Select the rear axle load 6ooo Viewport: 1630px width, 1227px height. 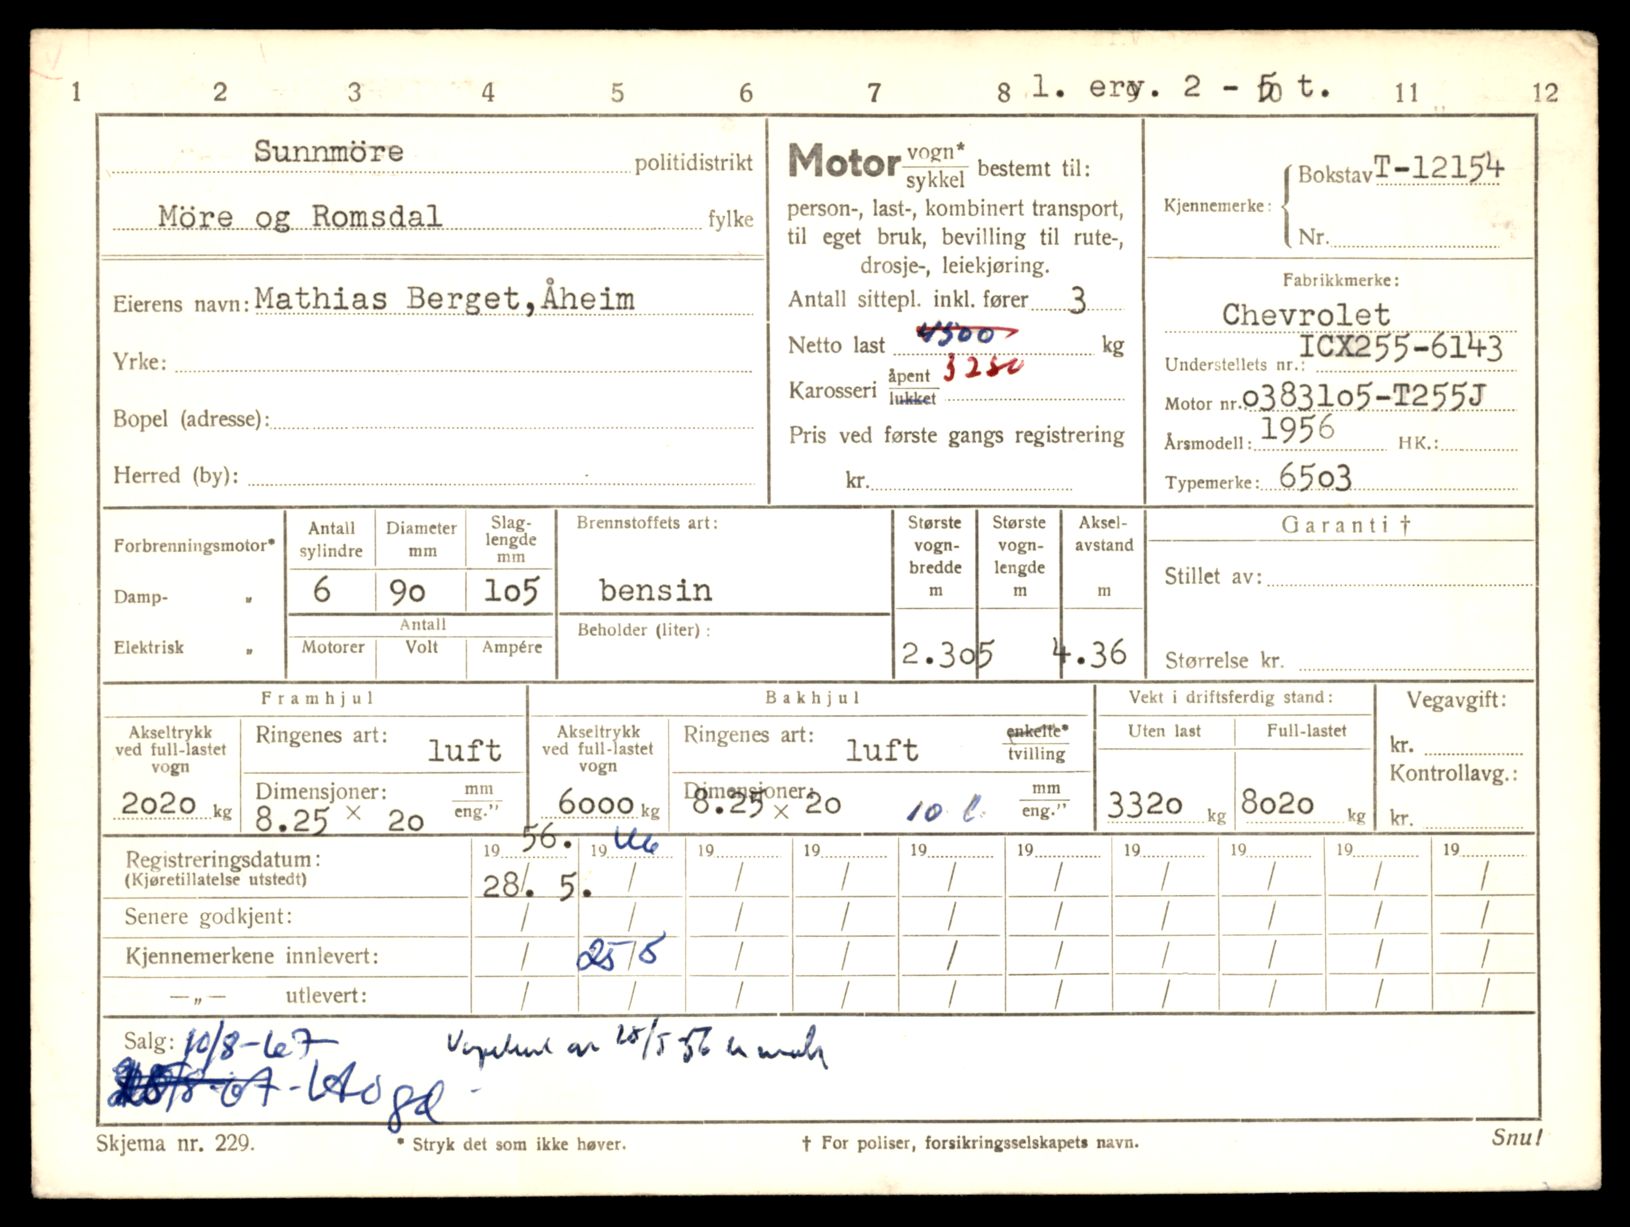(x=596, y=802)
